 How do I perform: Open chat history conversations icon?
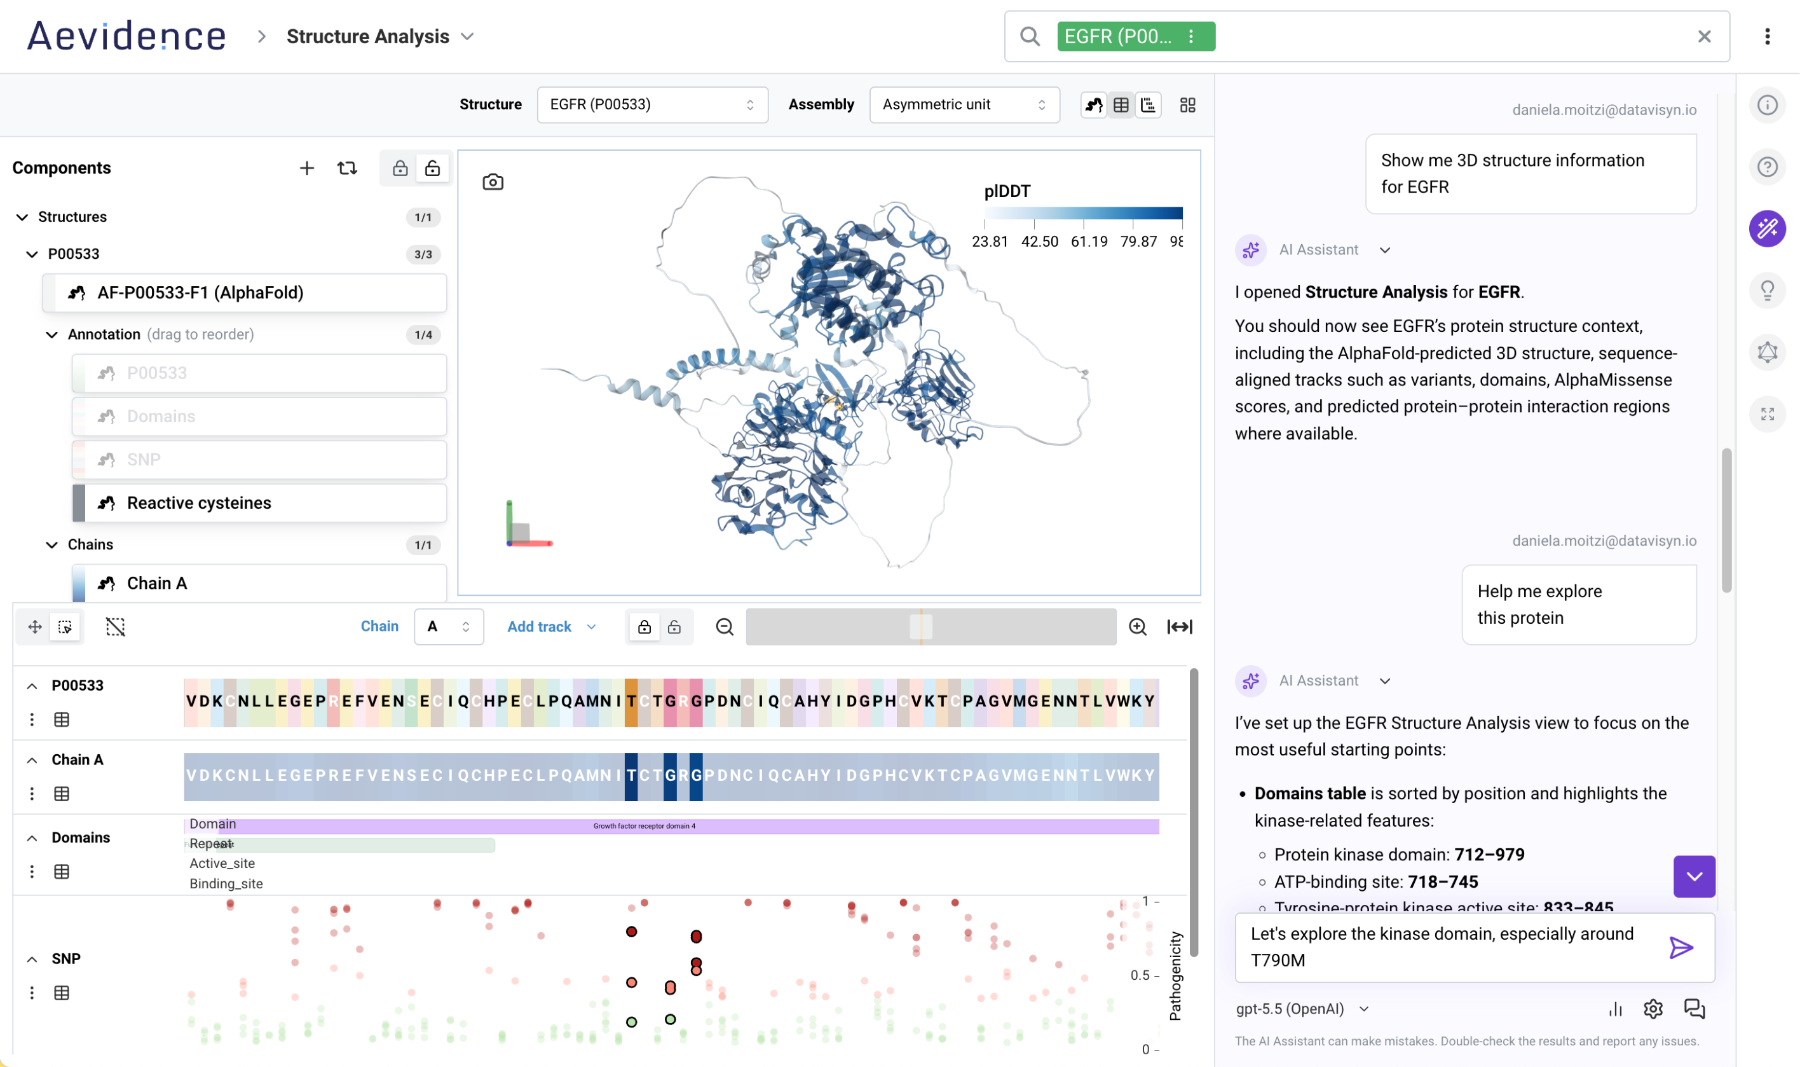[1694, 1009]
